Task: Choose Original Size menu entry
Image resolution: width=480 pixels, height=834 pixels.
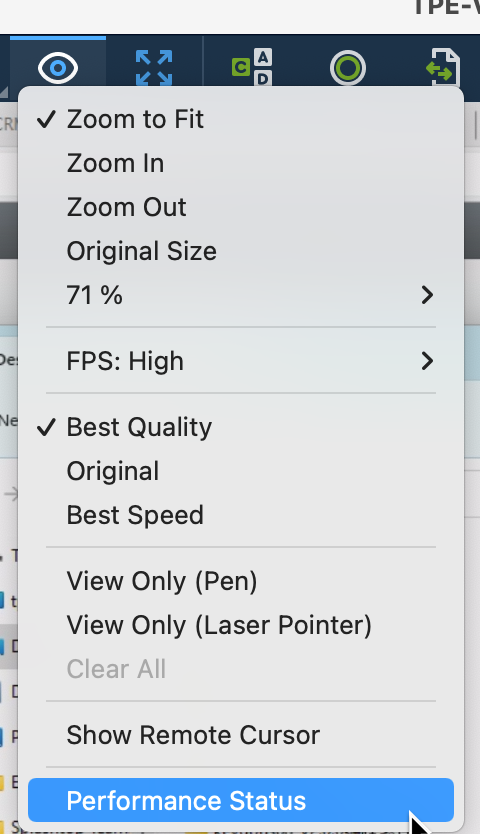Action: [241, 251]
